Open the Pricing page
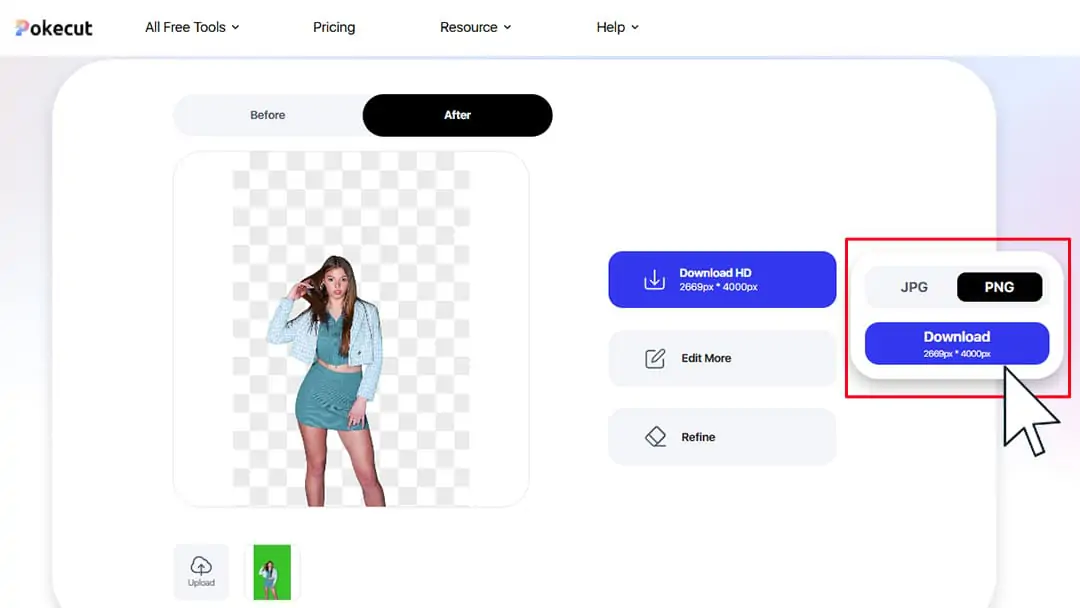Image resolution: width=1080 pixels, height=608 pixels. [334, 28]
